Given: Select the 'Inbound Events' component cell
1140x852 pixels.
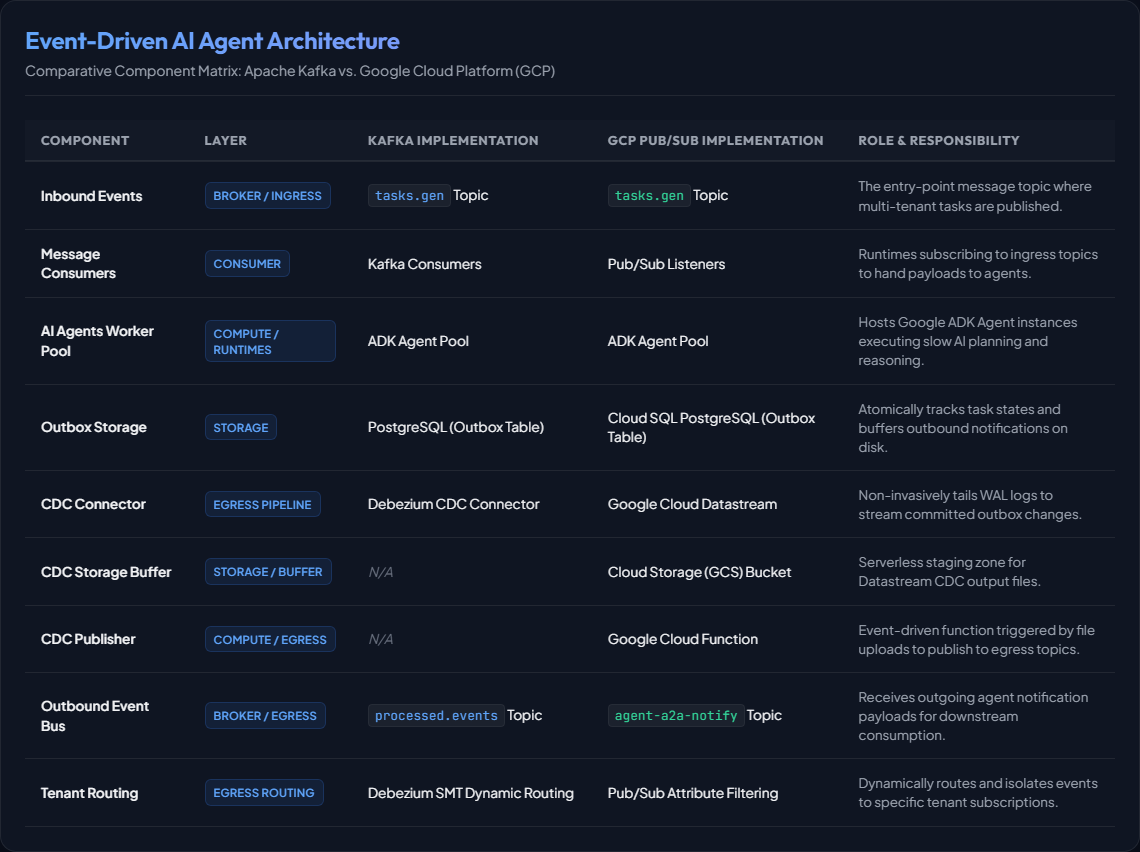Looking at the screenshot, I should (x=92, y=196).
